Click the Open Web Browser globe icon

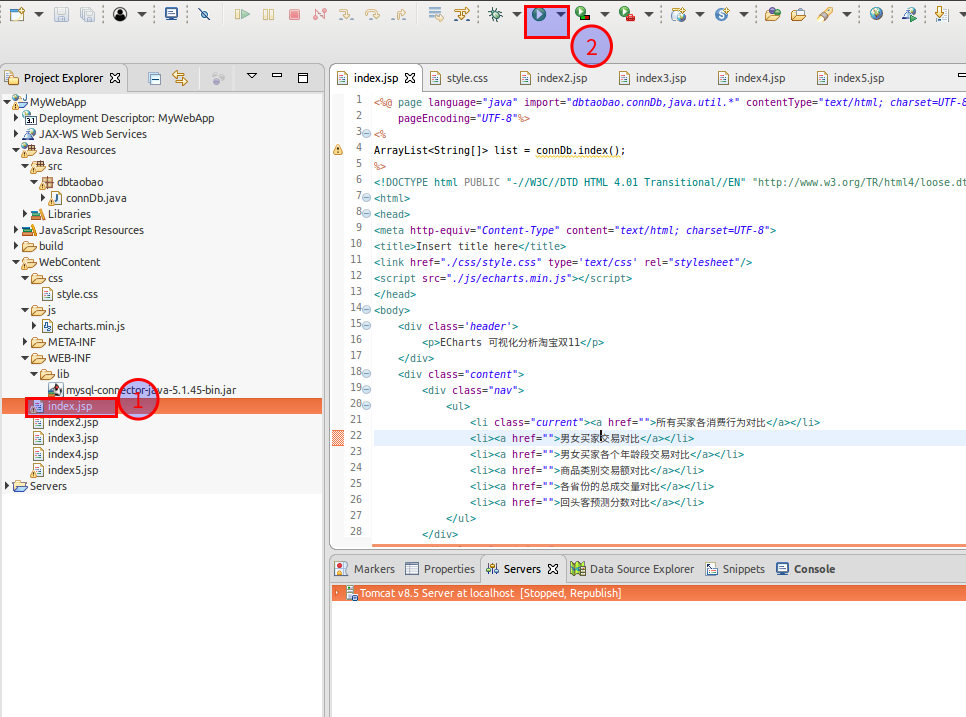[877, 15]
